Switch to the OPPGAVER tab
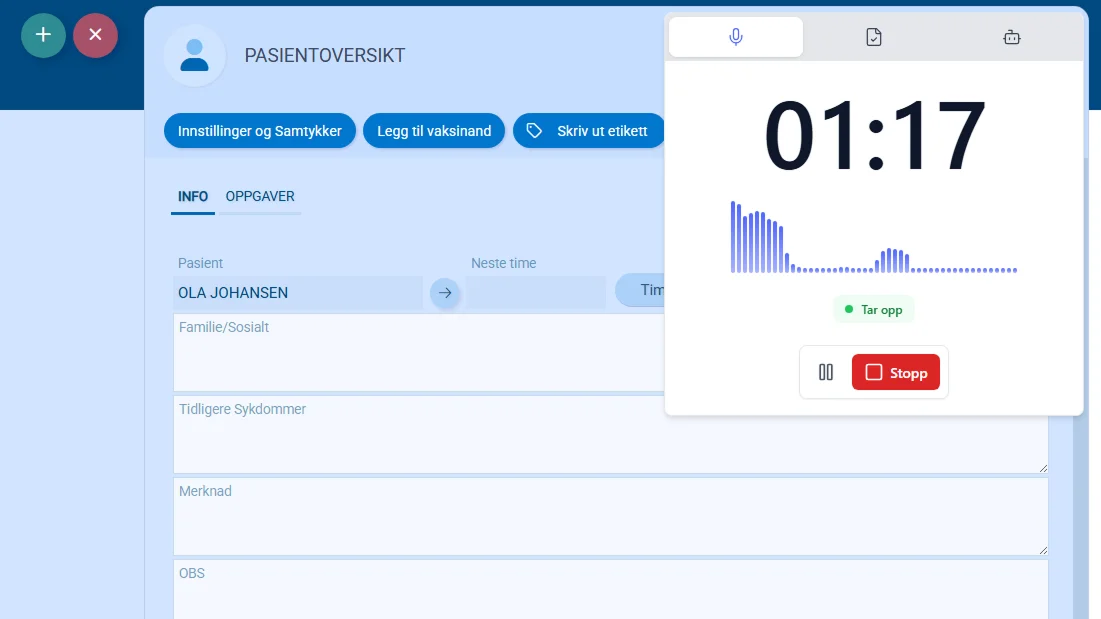The height and width of the screenshot is (619, 1101). tap(260, 196)
